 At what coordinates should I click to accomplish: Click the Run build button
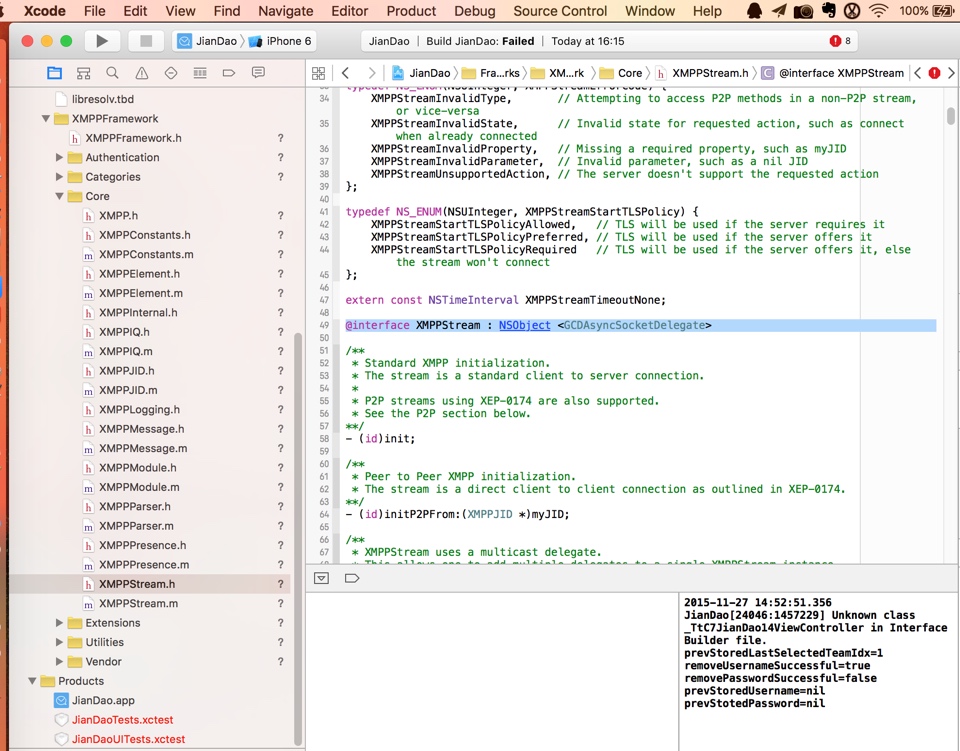101,41
